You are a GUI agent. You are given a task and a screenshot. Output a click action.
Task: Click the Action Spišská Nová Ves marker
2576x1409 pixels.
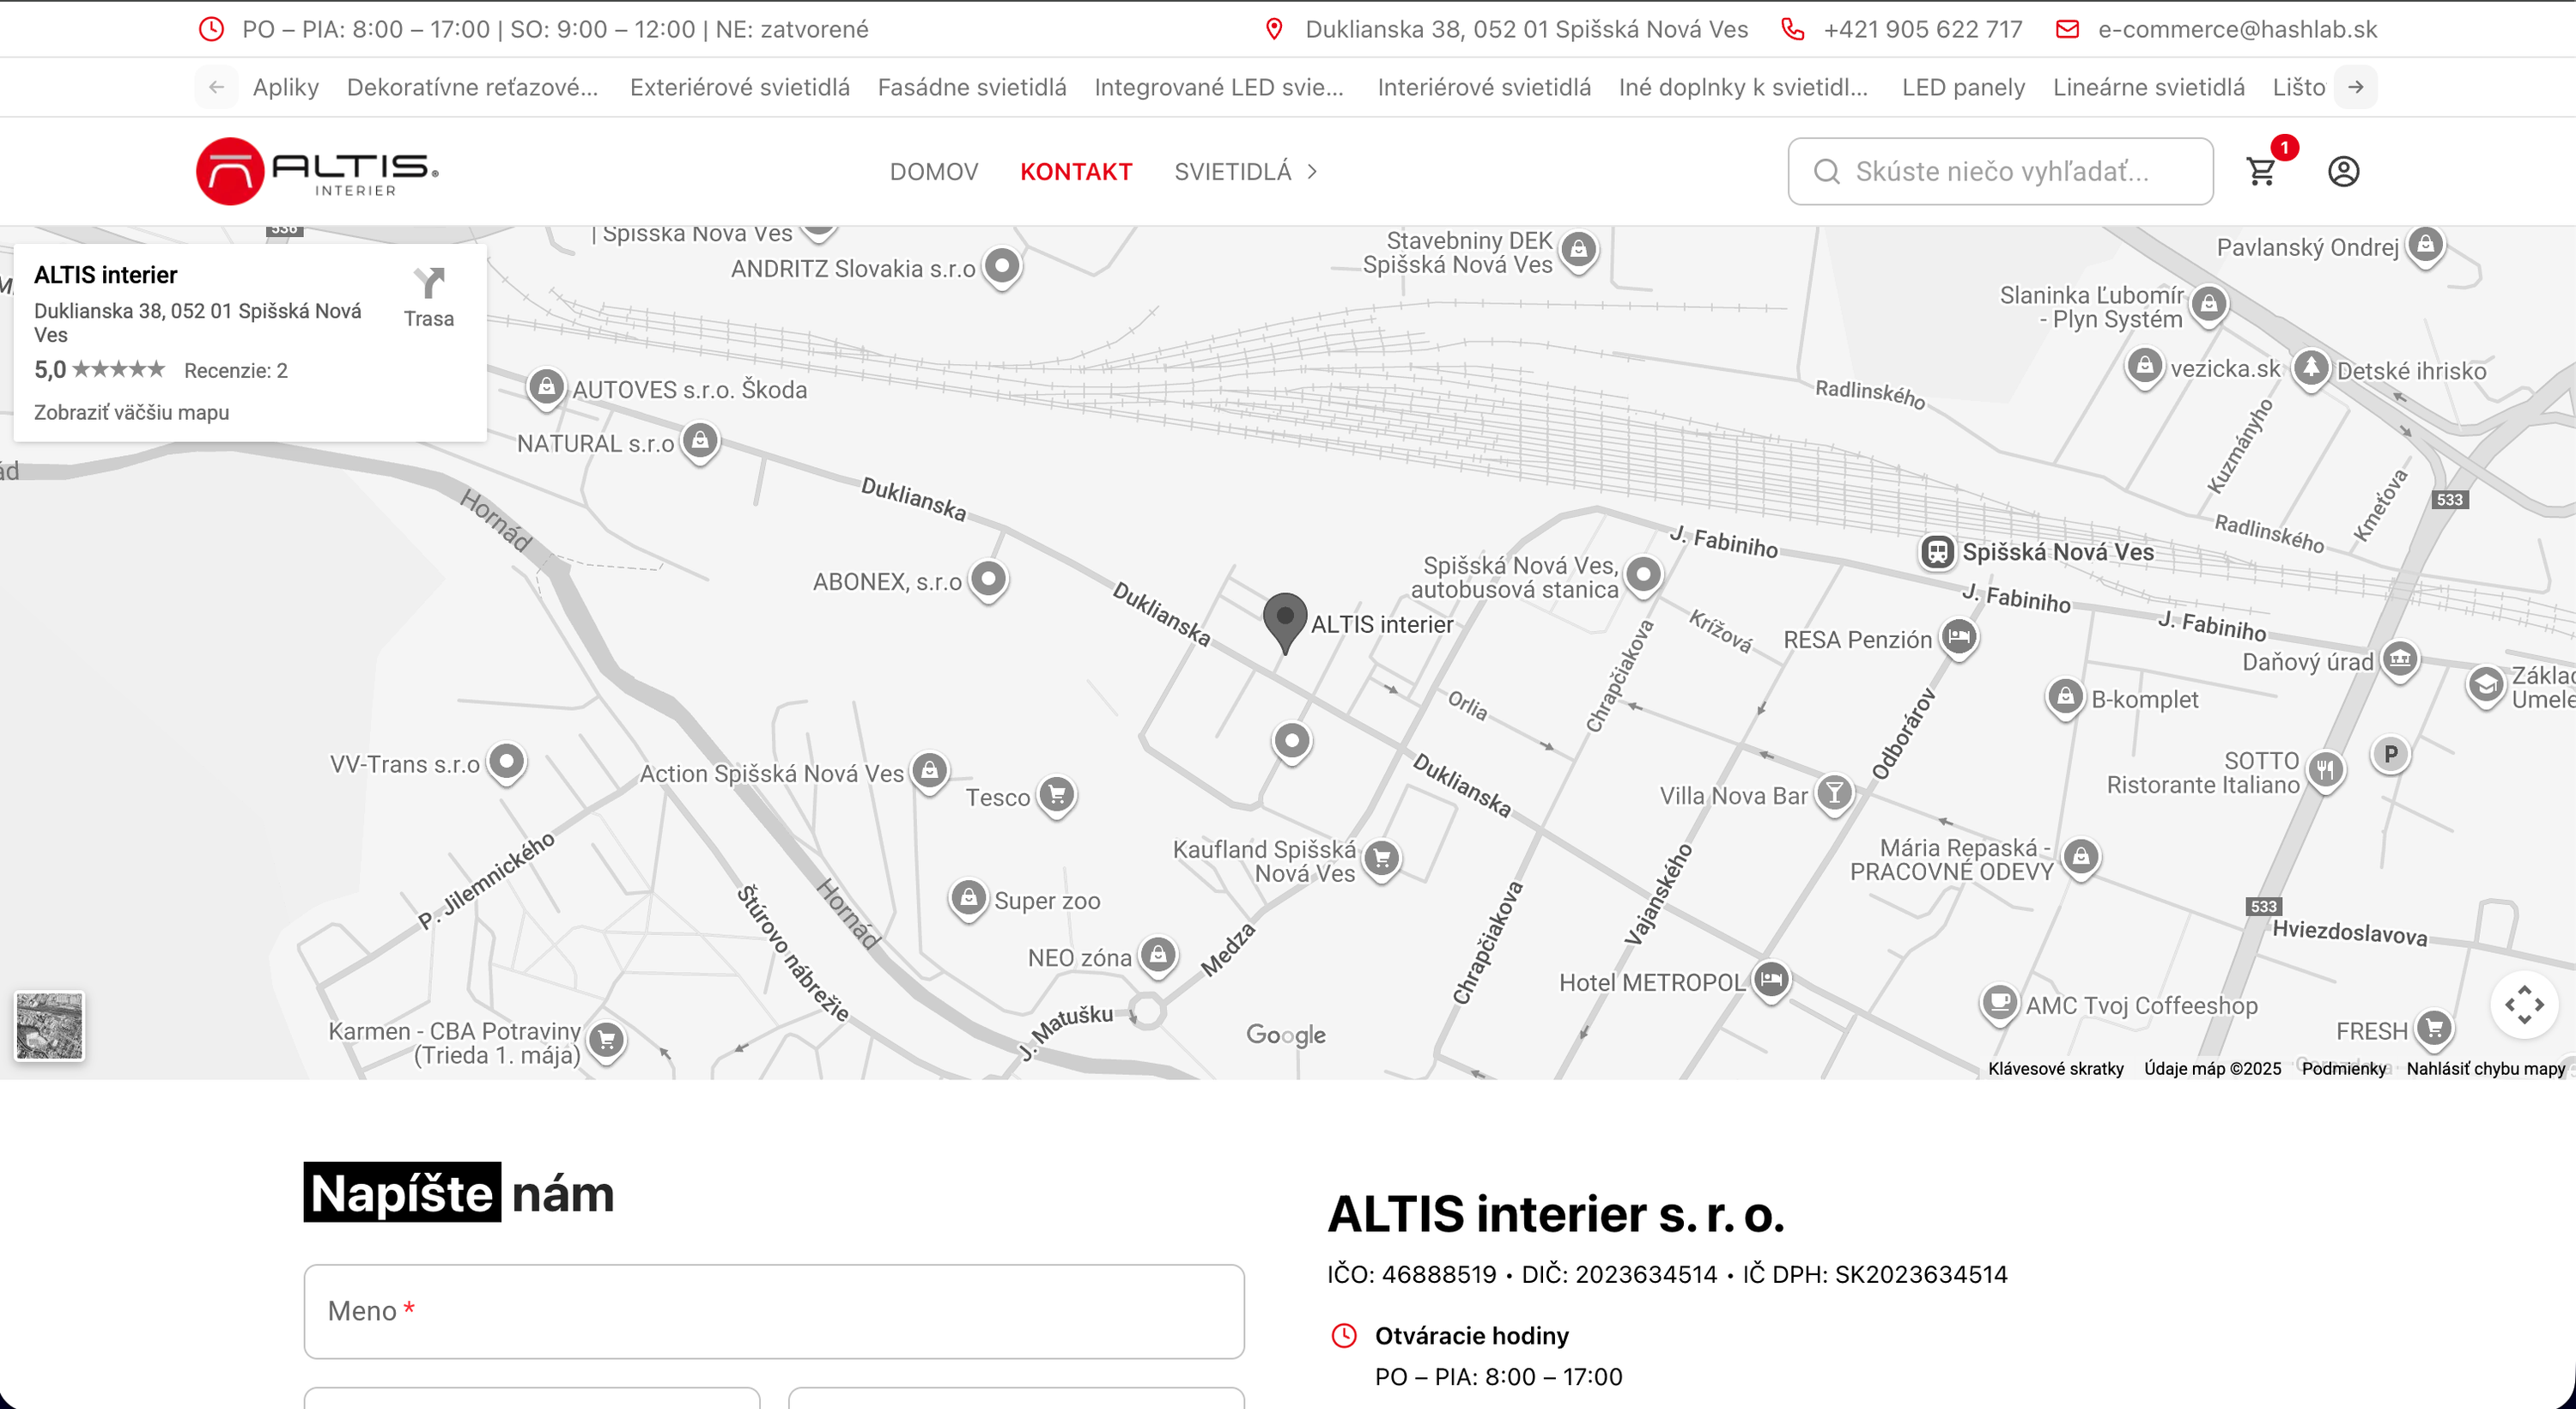pos(930,772)
